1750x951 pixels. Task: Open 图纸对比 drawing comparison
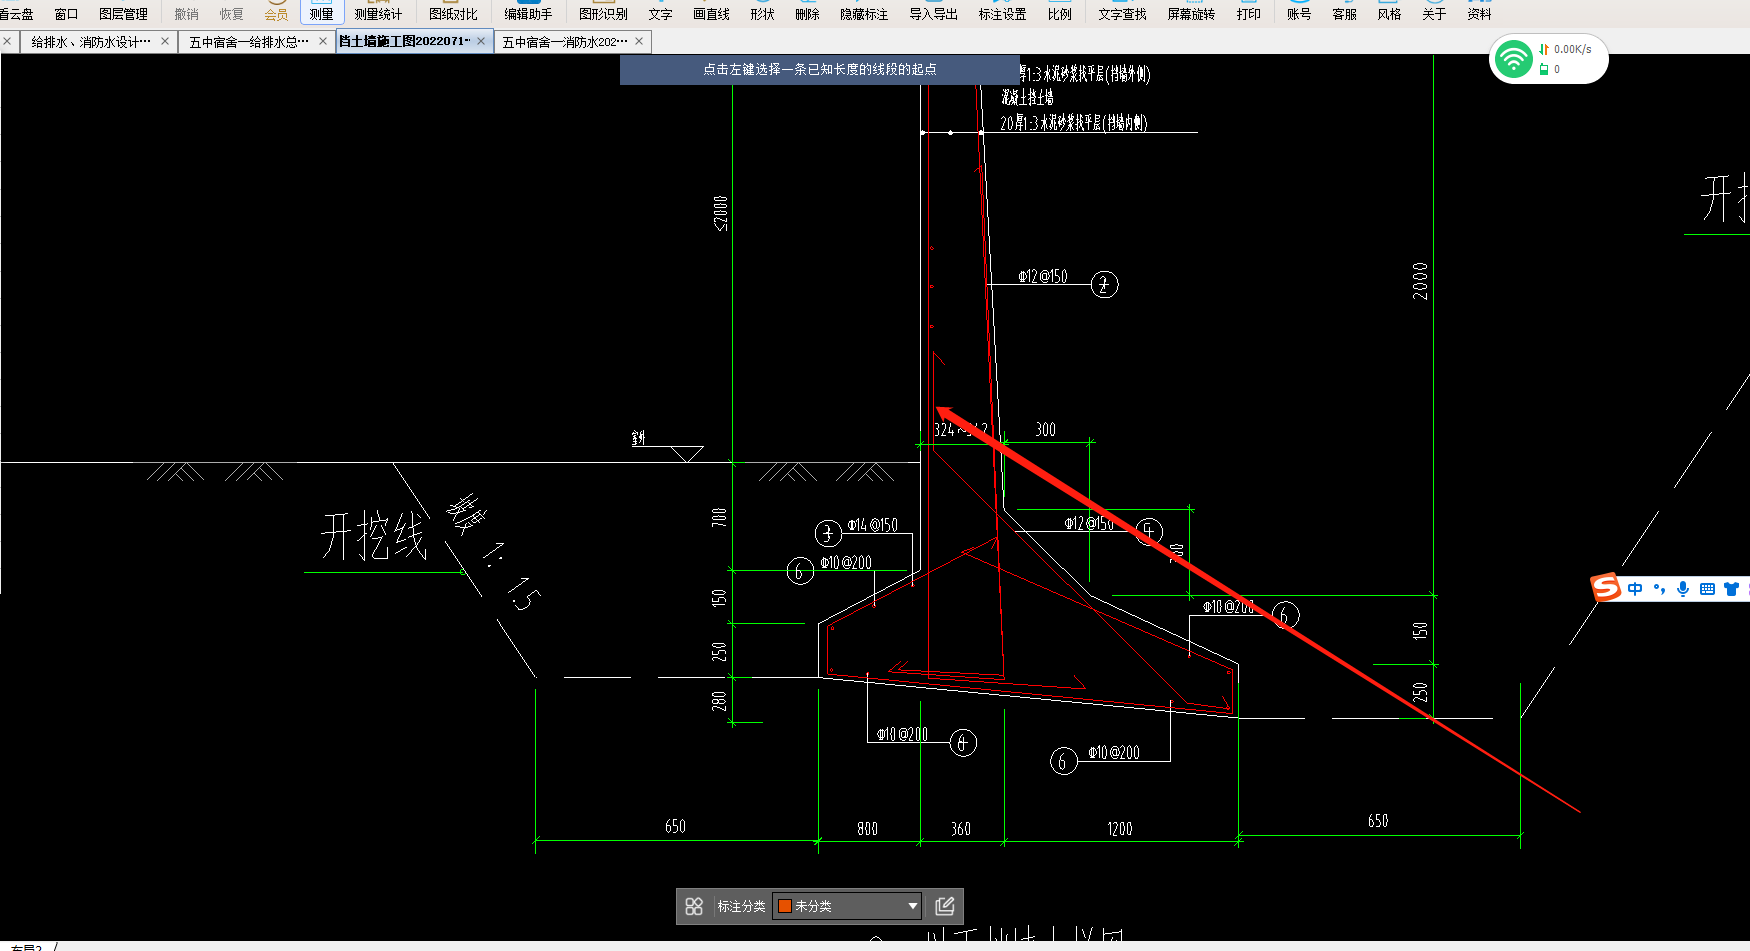tap(453, 14)
